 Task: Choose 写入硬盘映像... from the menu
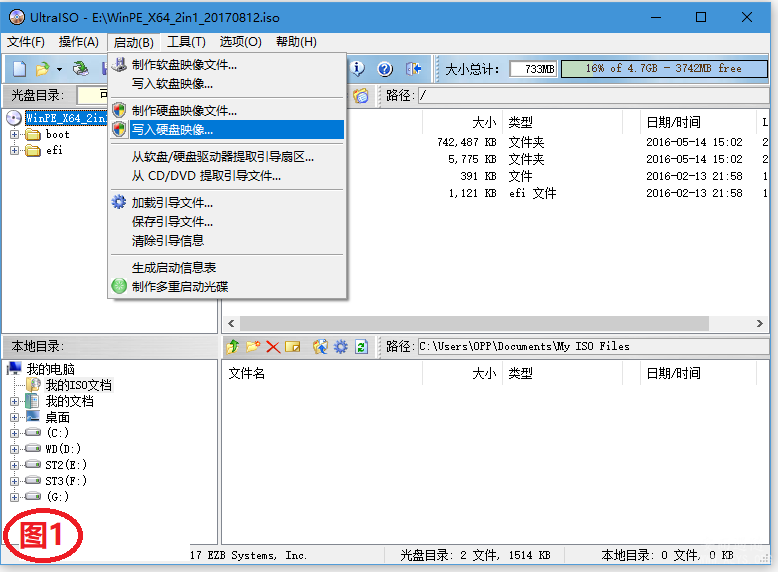tap(227, 129)
